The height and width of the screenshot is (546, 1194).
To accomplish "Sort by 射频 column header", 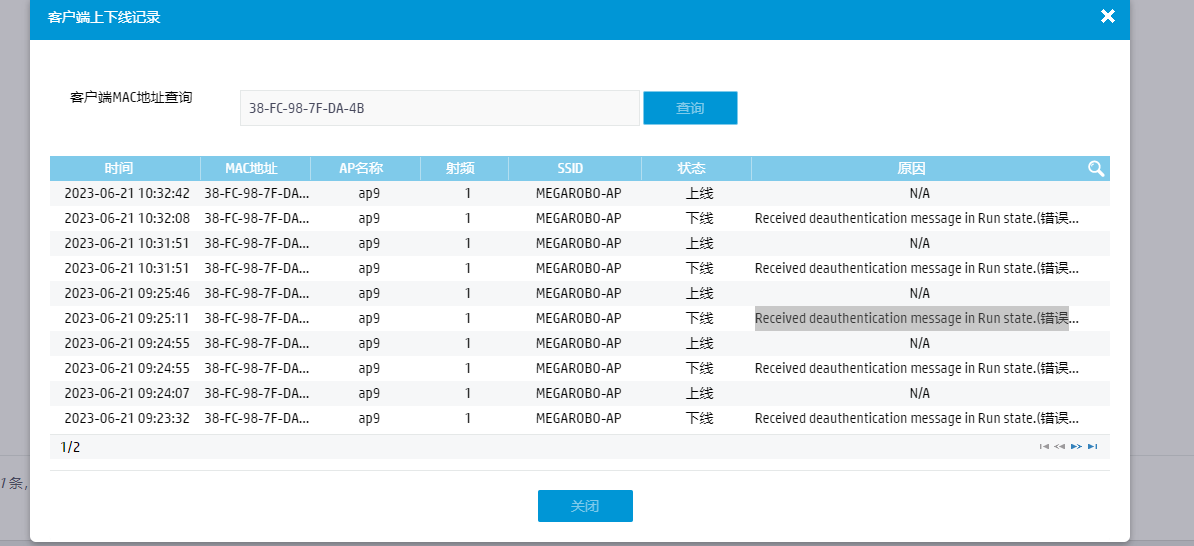I will coord(465,168).
